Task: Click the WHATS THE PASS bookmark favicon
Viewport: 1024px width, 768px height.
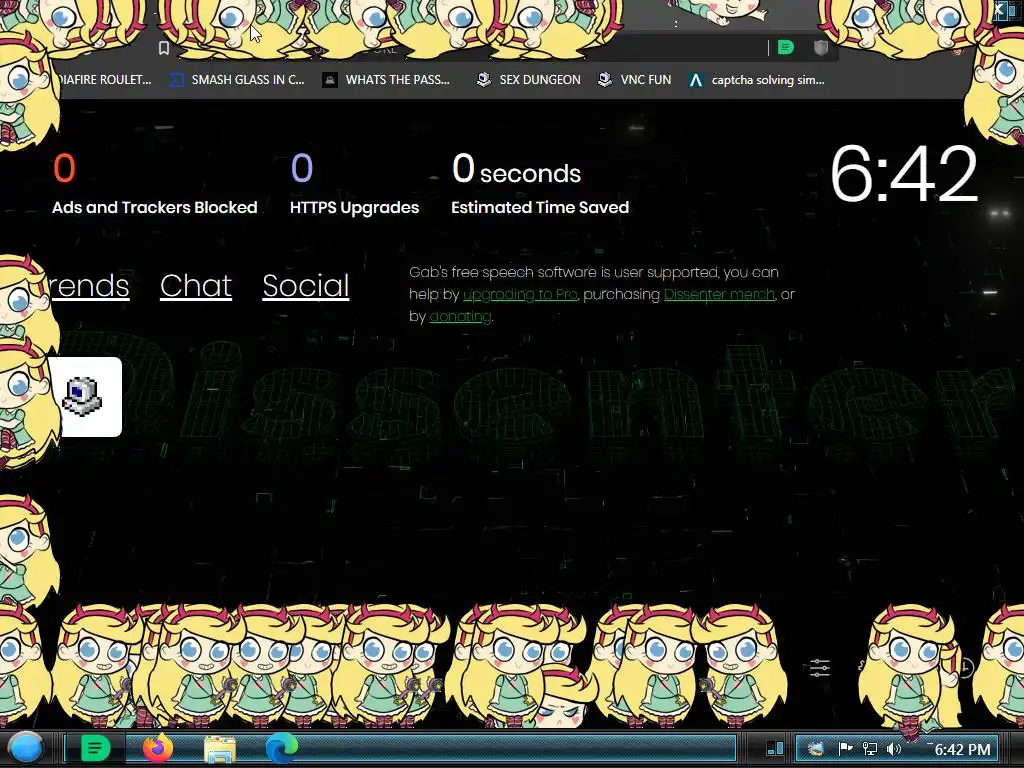Action: (330, 80)
